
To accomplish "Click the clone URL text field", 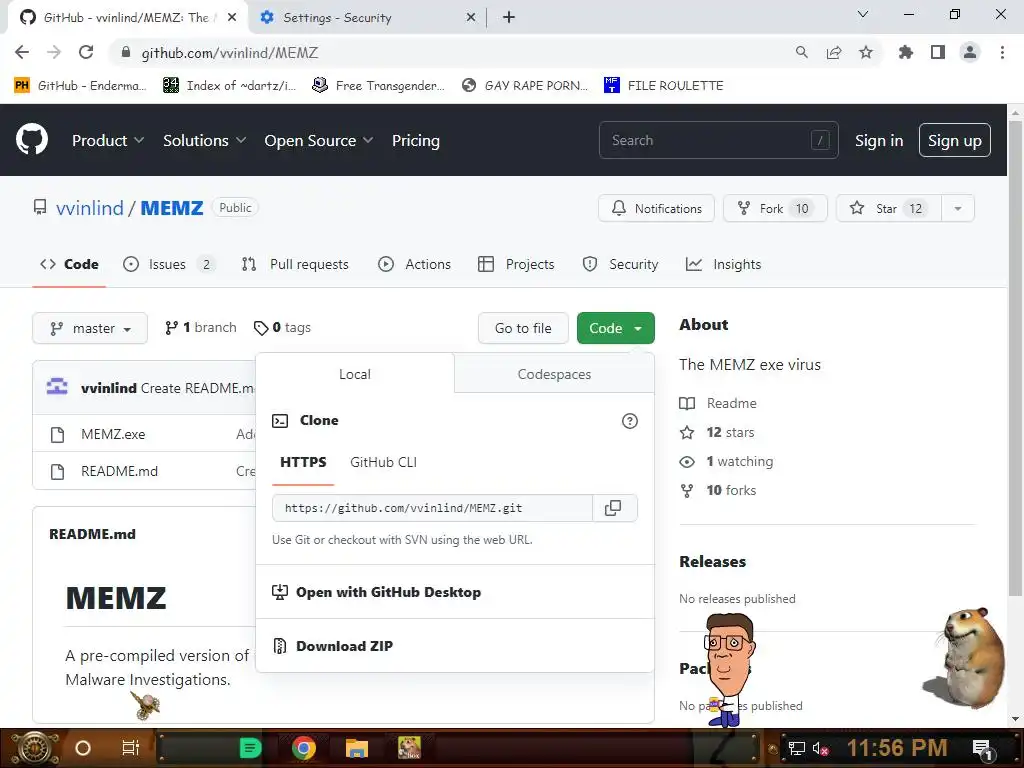I will pyautogui.click(x=432, y=508).
